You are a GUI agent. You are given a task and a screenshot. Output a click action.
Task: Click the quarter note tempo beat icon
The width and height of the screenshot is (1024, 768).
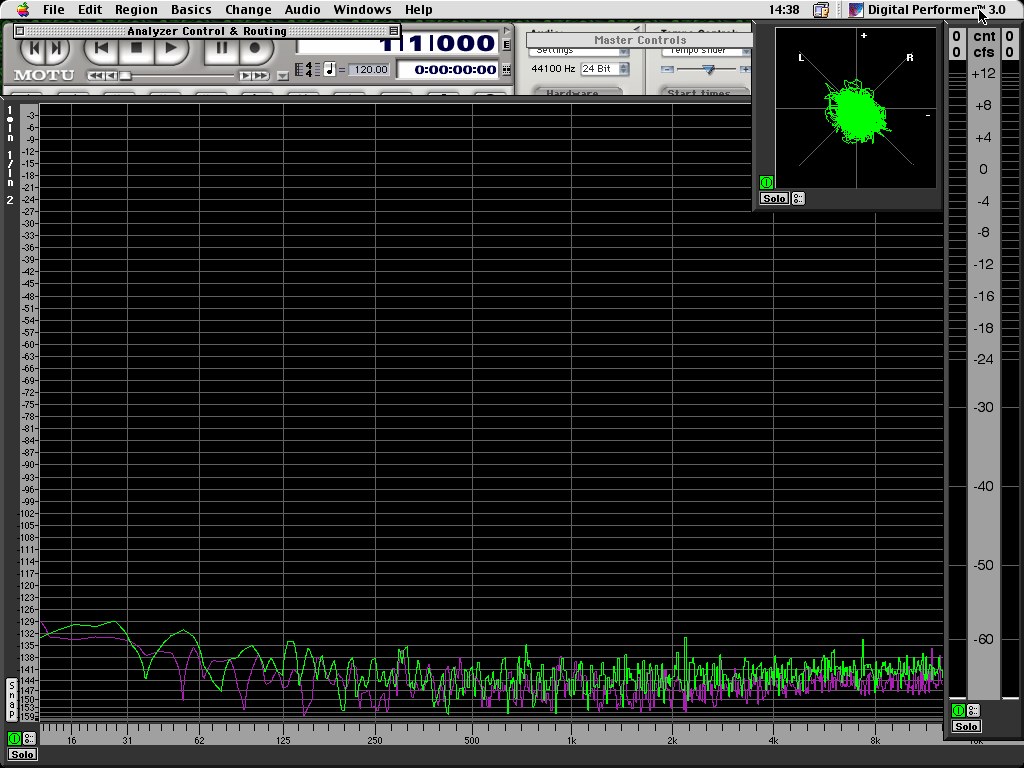[329, 69]
